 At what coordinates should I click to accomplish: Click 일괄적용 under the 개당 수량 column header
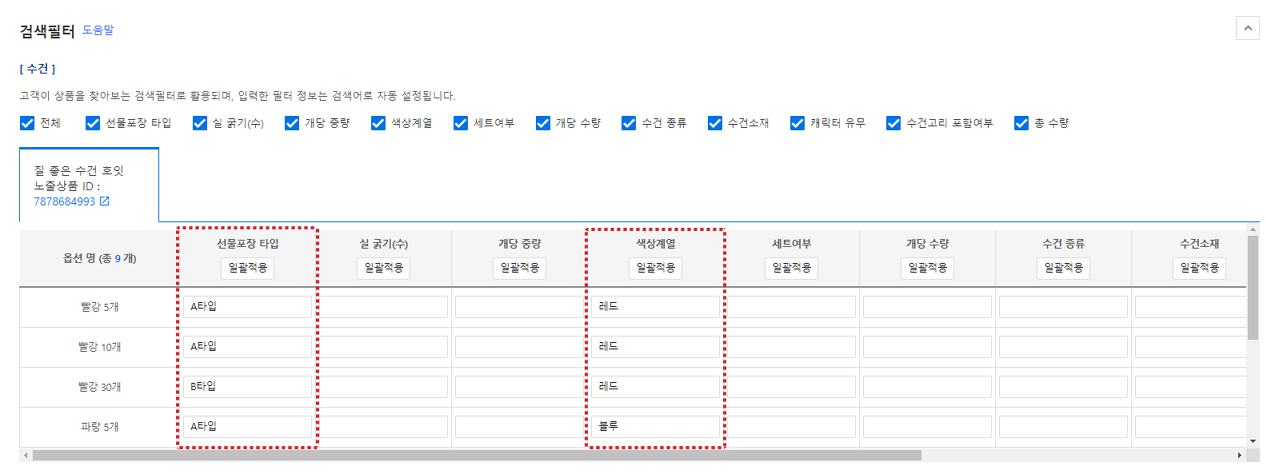(927, 268)
